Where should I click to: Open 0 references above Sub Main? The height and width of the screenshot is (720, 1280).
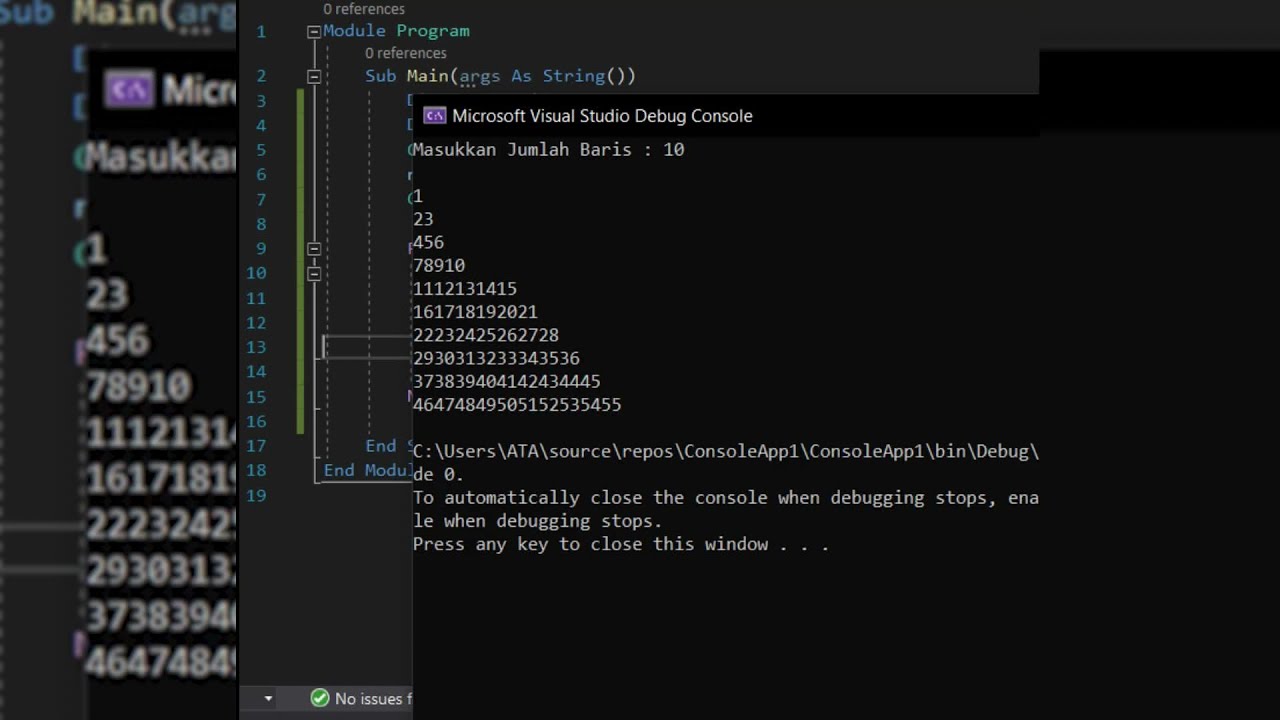[x=405, y=53]
